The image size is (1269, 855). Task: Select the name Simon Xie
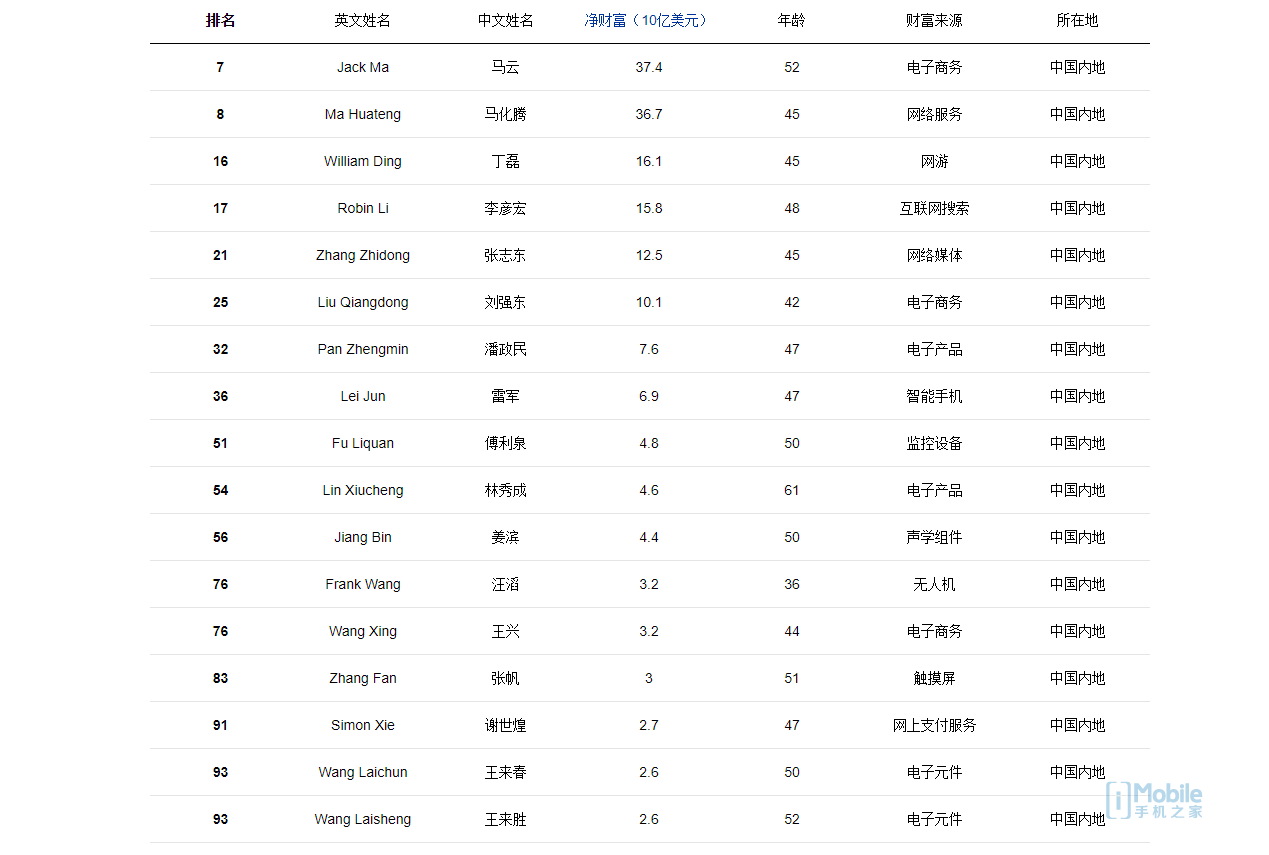pyautogui.click(x=363, y=725)
